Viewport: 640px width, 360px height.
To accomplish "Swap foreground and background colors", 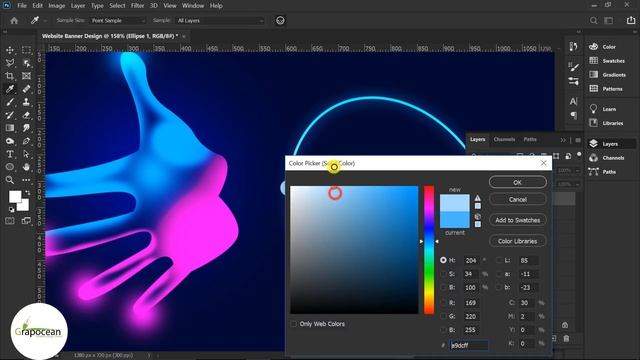I will coord(28,192).
